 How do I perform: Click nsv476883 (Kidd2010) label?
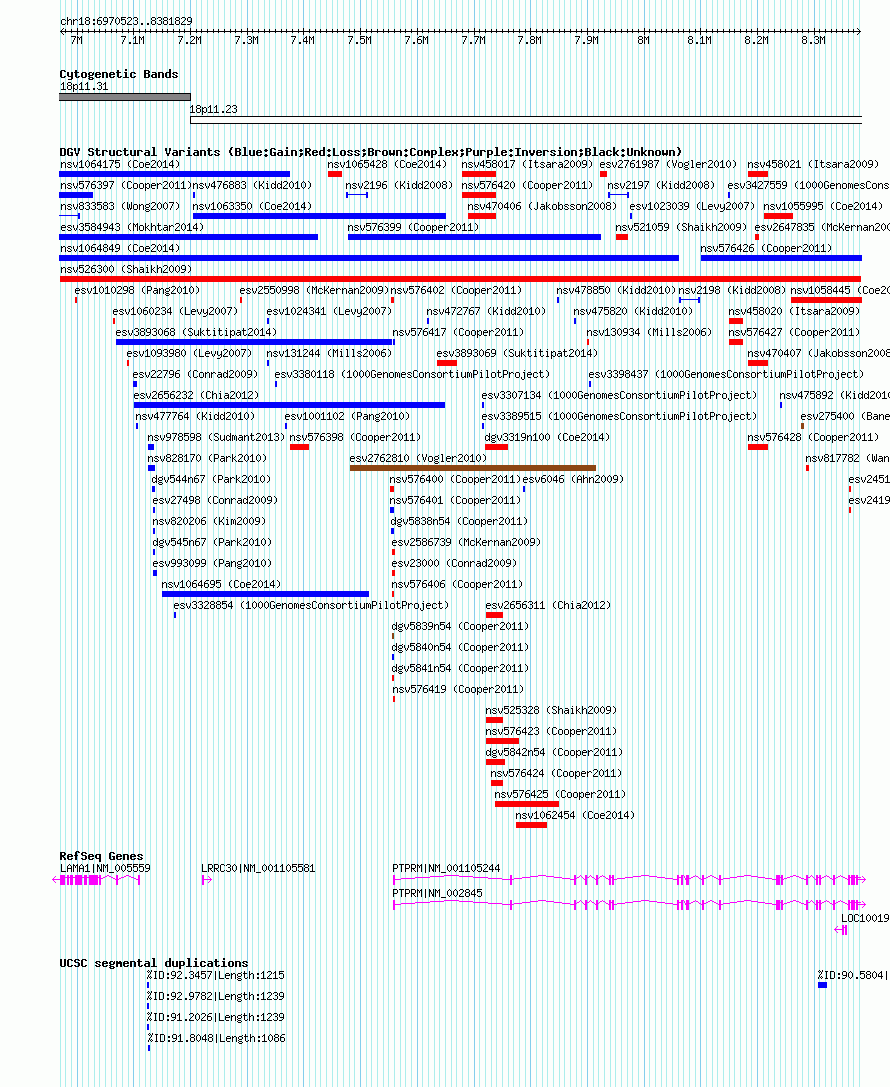tap(252, 185)
